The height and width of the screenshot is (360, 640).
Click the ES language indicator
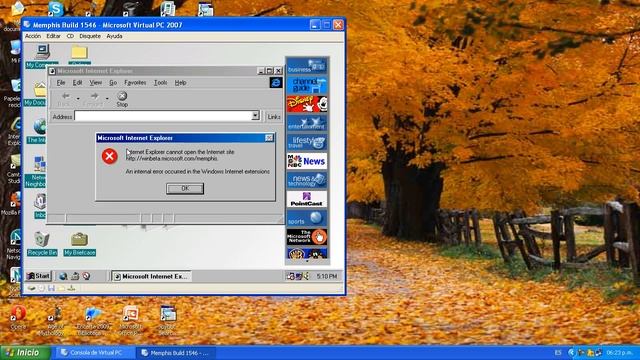point(558,353)
